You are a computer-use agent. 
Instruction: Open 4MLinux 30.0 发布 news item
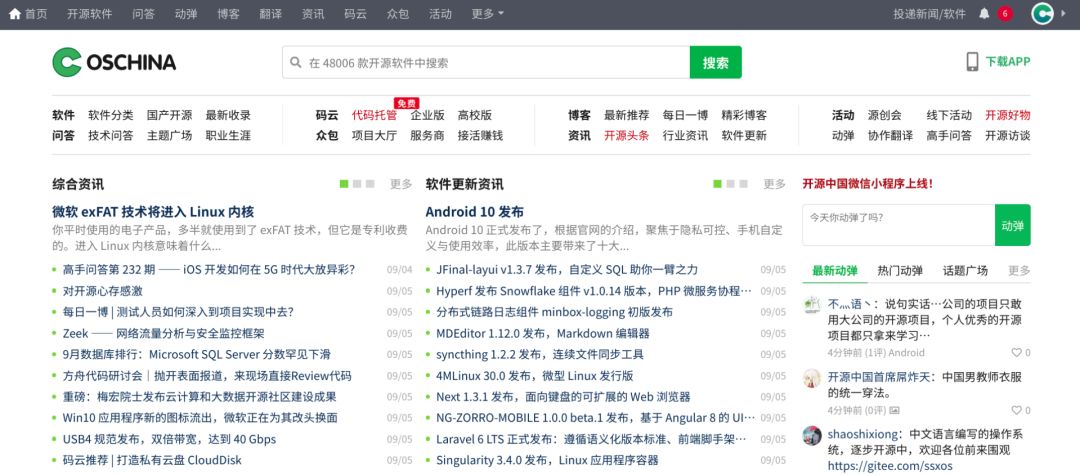(x=534, y=376)
